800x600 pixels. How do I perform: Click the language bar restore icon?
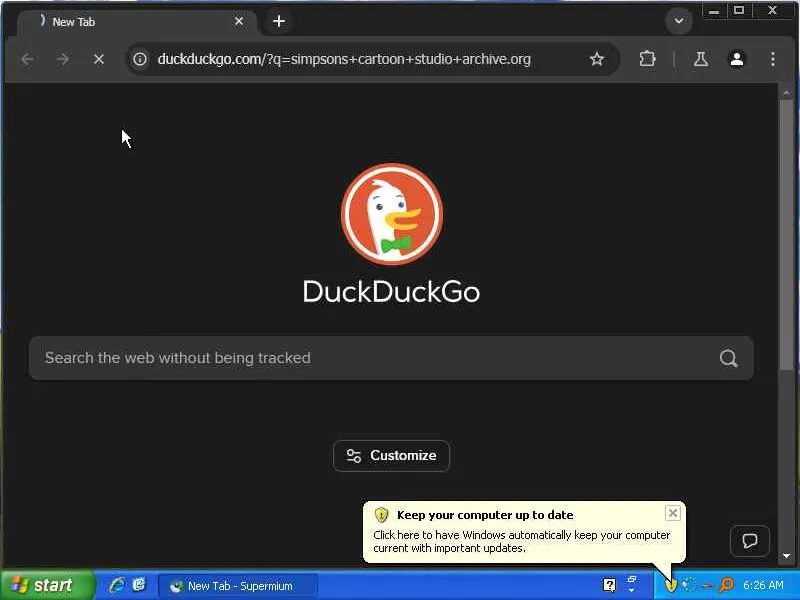(x=632, y=579)
